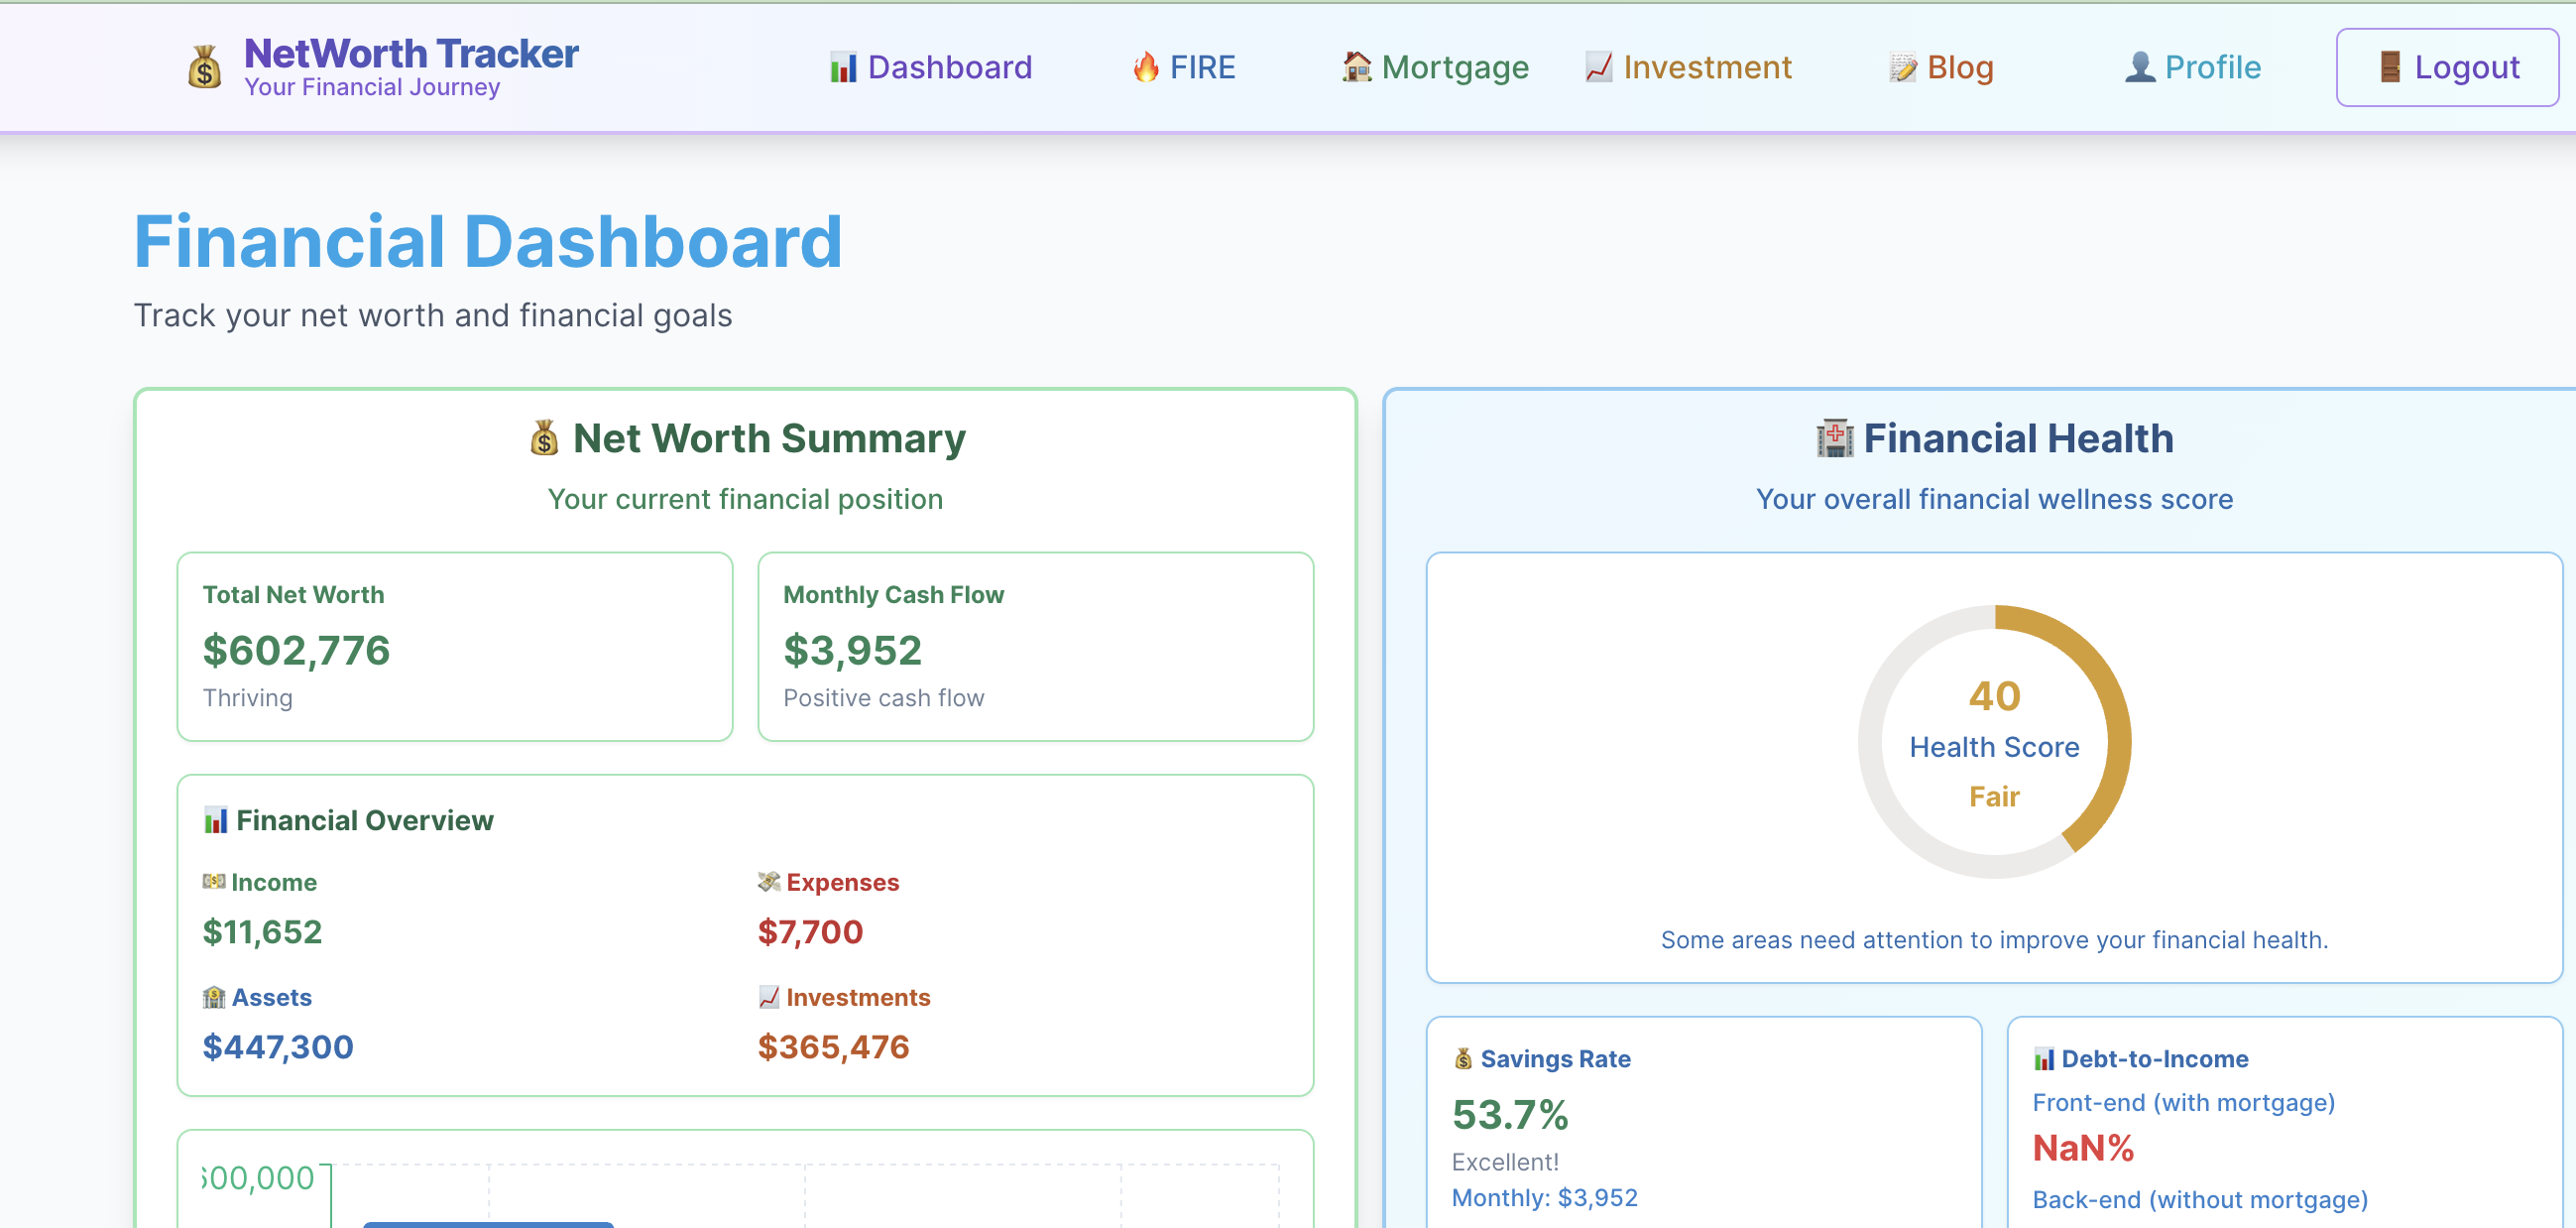Click the Investment chart icon in navbar

pos(1598,67)
